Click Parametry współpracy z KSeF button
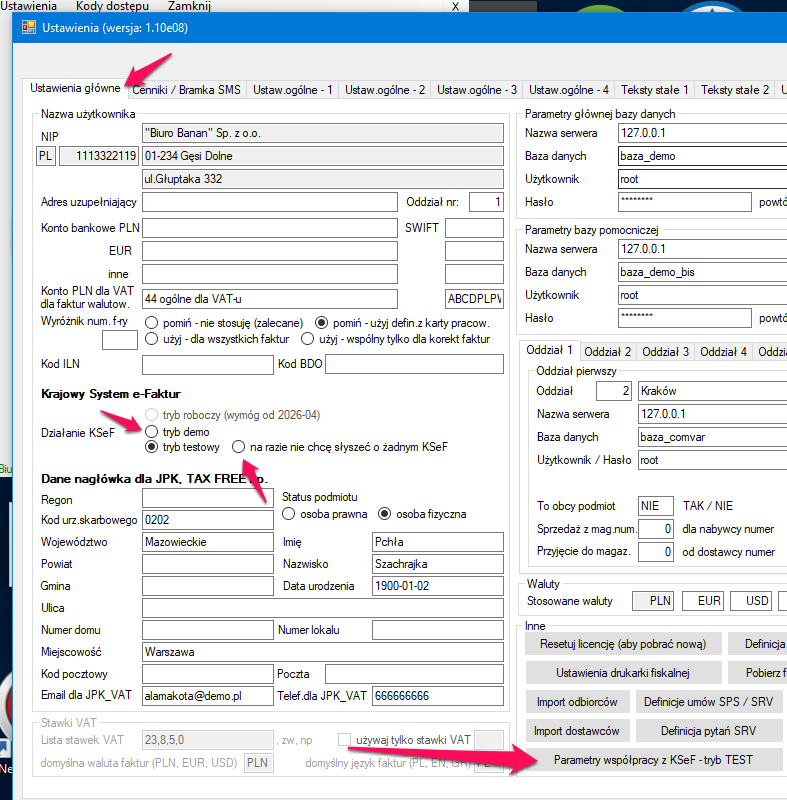The height and width of the screenshot is (800, 787). [655, 760]
